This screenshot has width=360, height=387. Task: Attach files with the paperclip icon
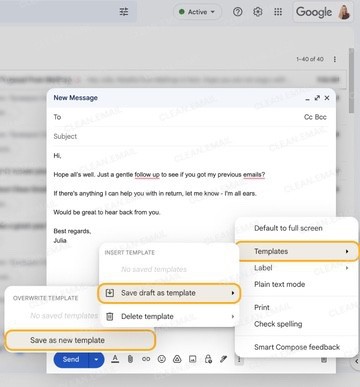[130, 359]
